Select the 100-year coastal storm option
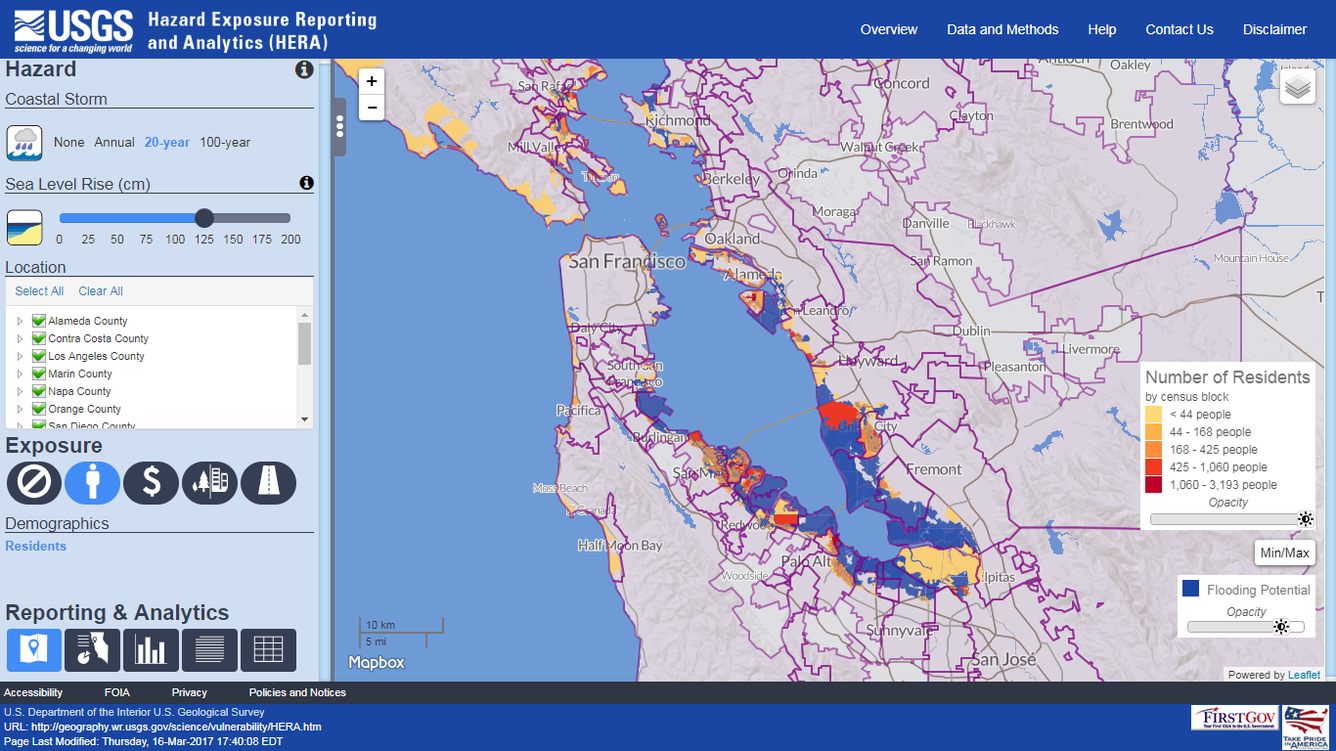 pyautogui.click(x=225, y=142)
